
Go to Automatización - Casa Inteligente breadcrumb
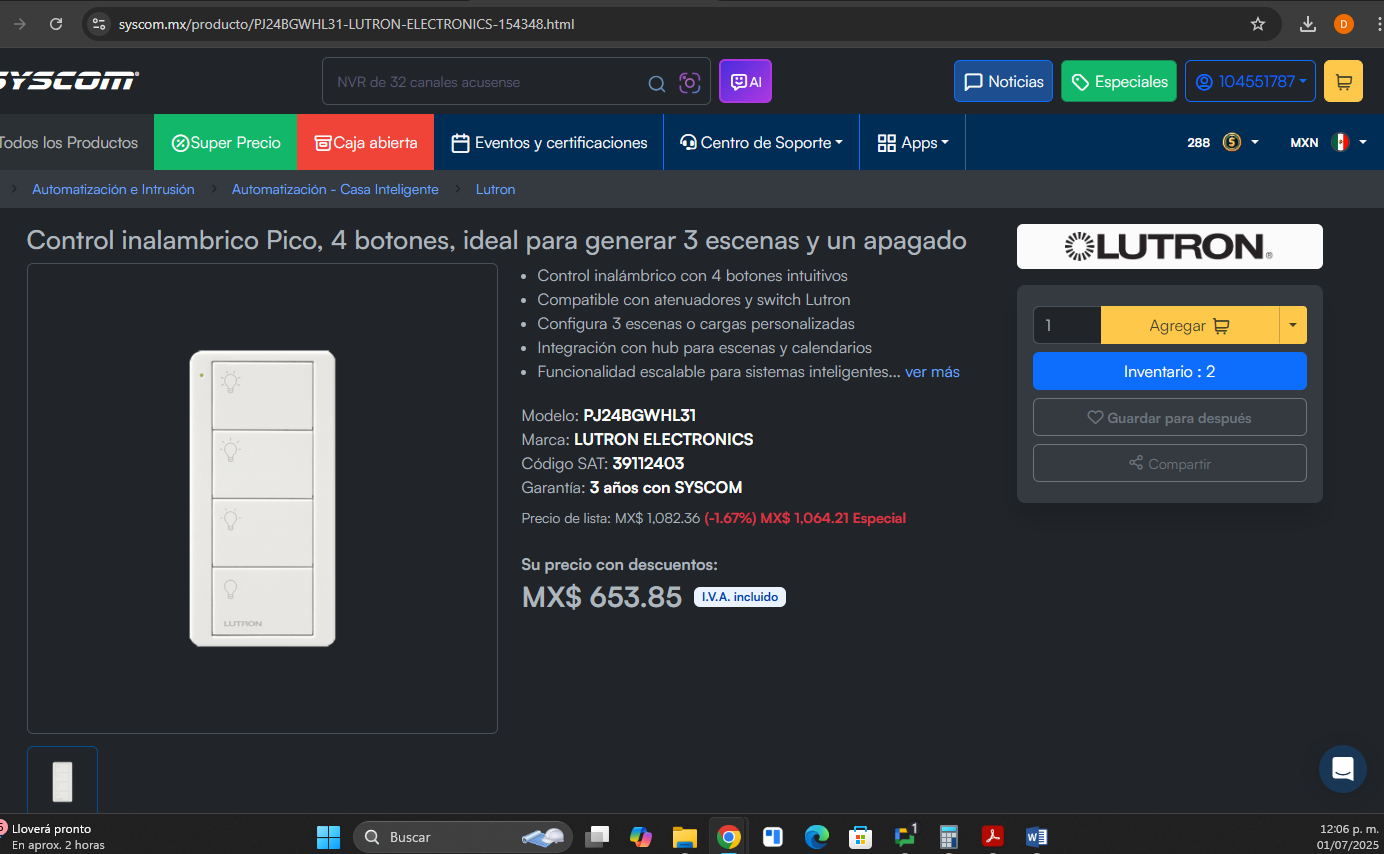pos(335,189)
